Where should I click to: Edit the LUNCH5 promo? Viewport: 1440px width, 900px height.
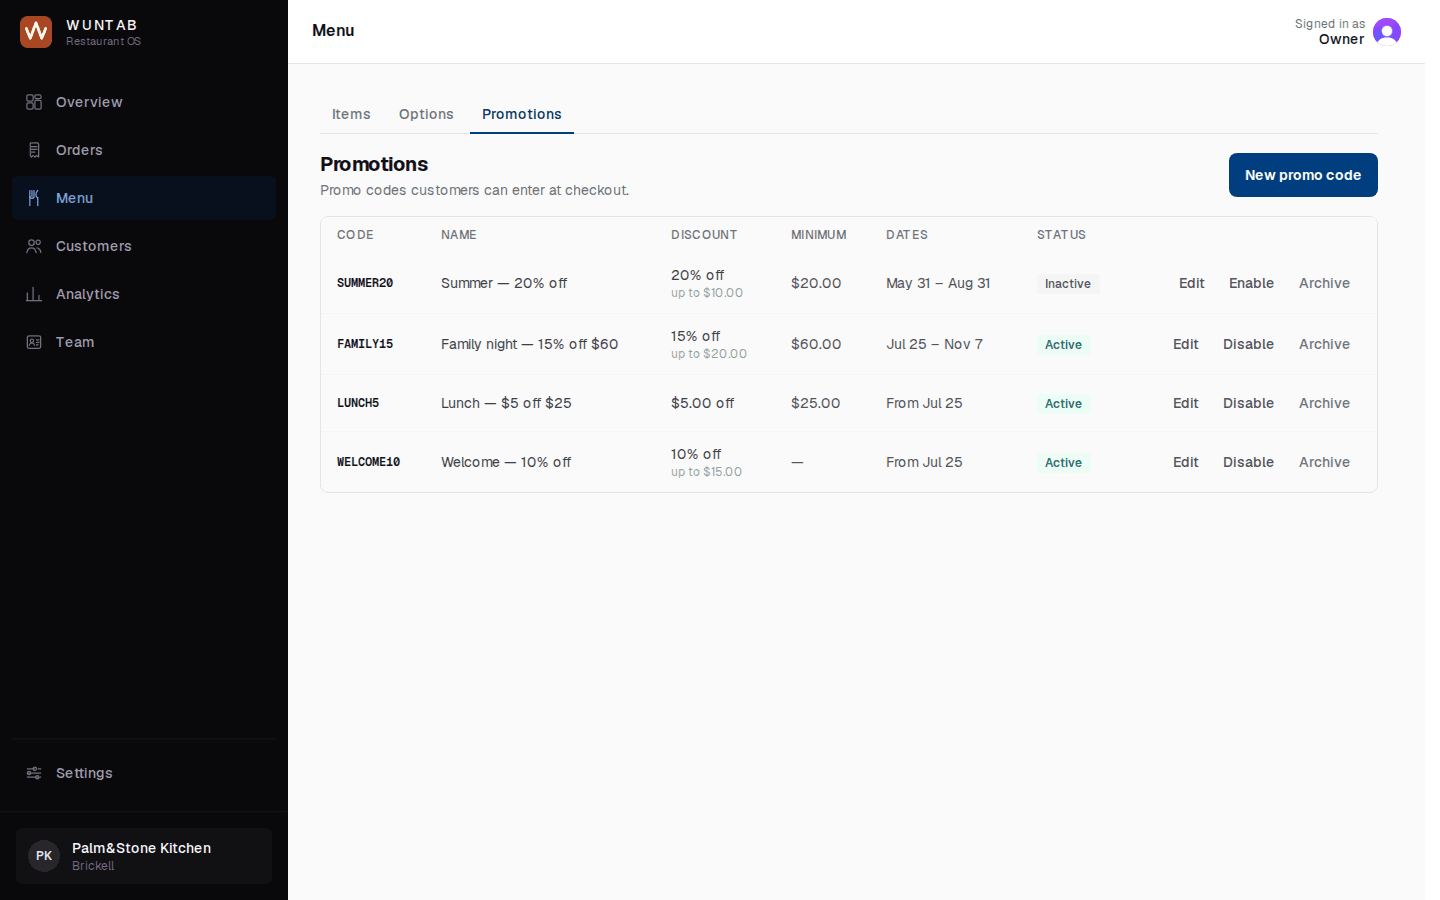pyautogui.click(x=1186, y=403)
